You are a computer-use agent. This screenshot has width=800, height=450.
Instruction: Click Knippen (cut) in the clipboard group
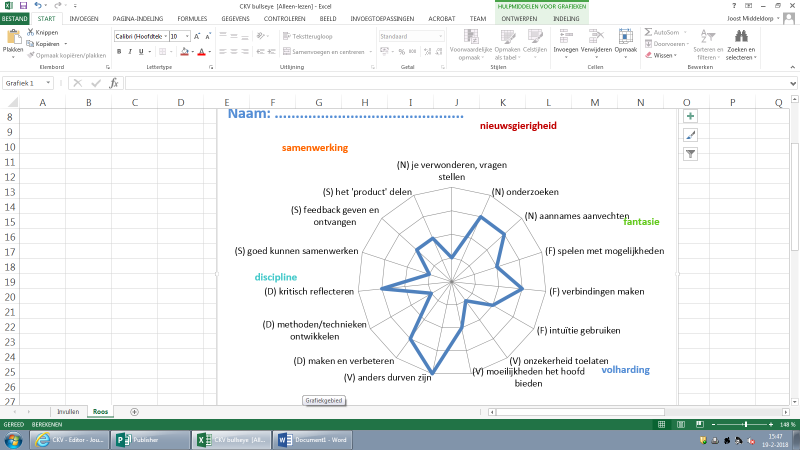coord(43,32)
